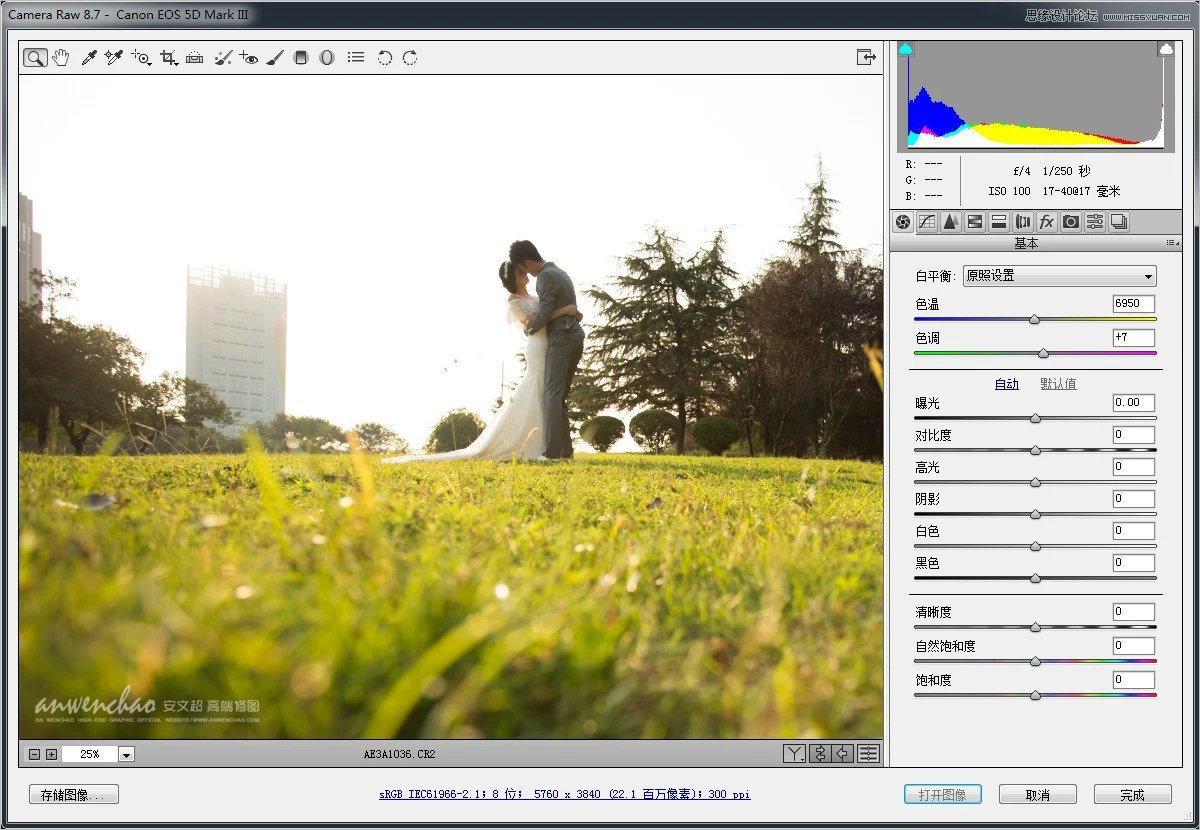
Task: Select the Straighten tool
Action: coord(195,57)
